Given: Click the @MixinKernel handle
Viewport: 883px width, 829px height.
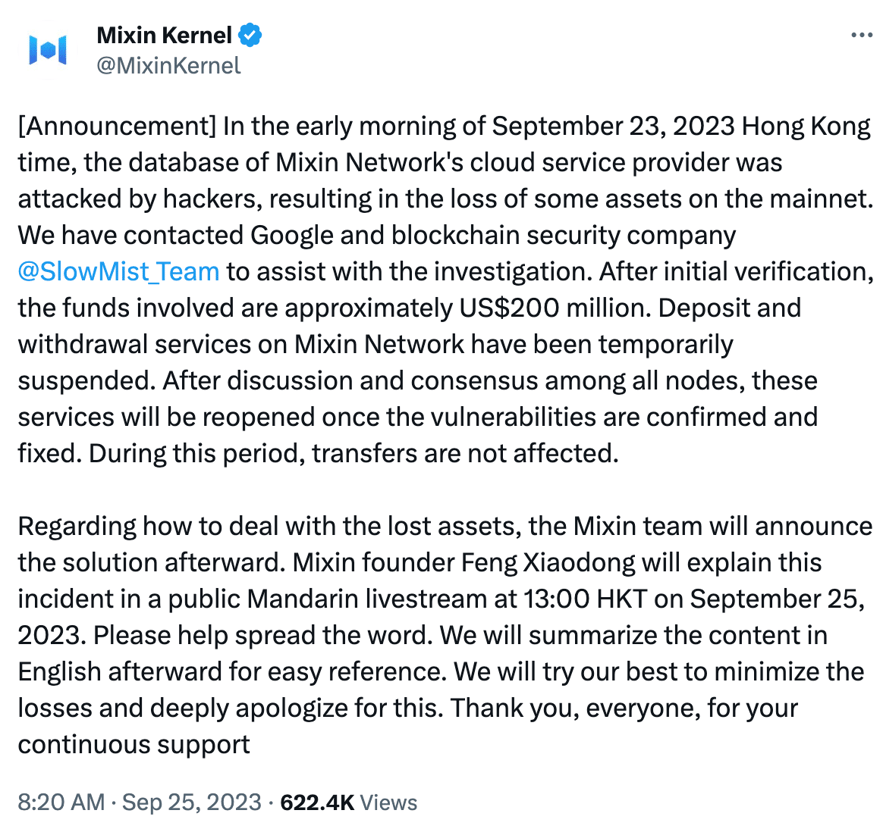Looking at the screenshot, I should [168, 63].
